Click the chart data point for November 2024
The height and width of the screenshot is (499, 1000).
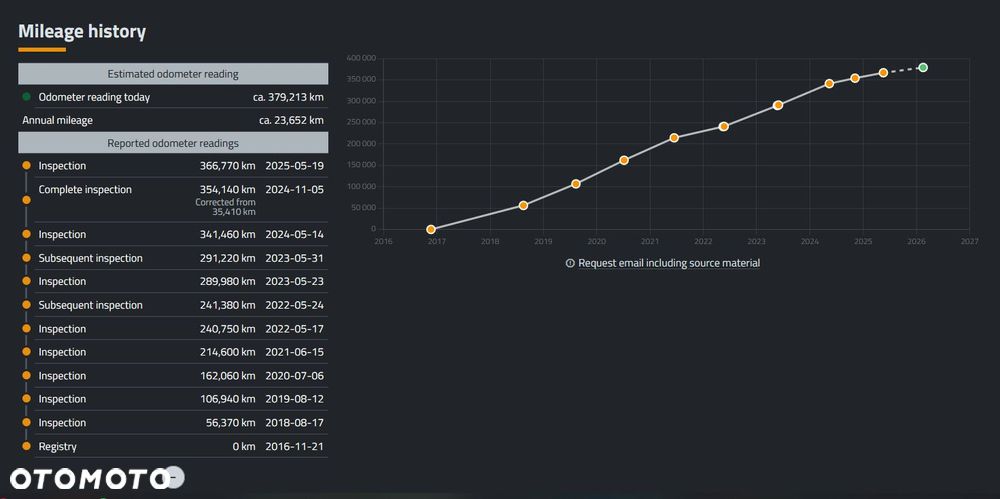[855, 78]
